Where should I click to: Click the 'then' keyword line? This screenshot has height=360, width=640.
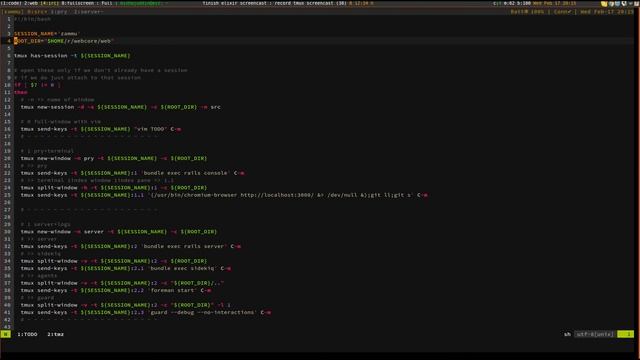coord(21,93)
